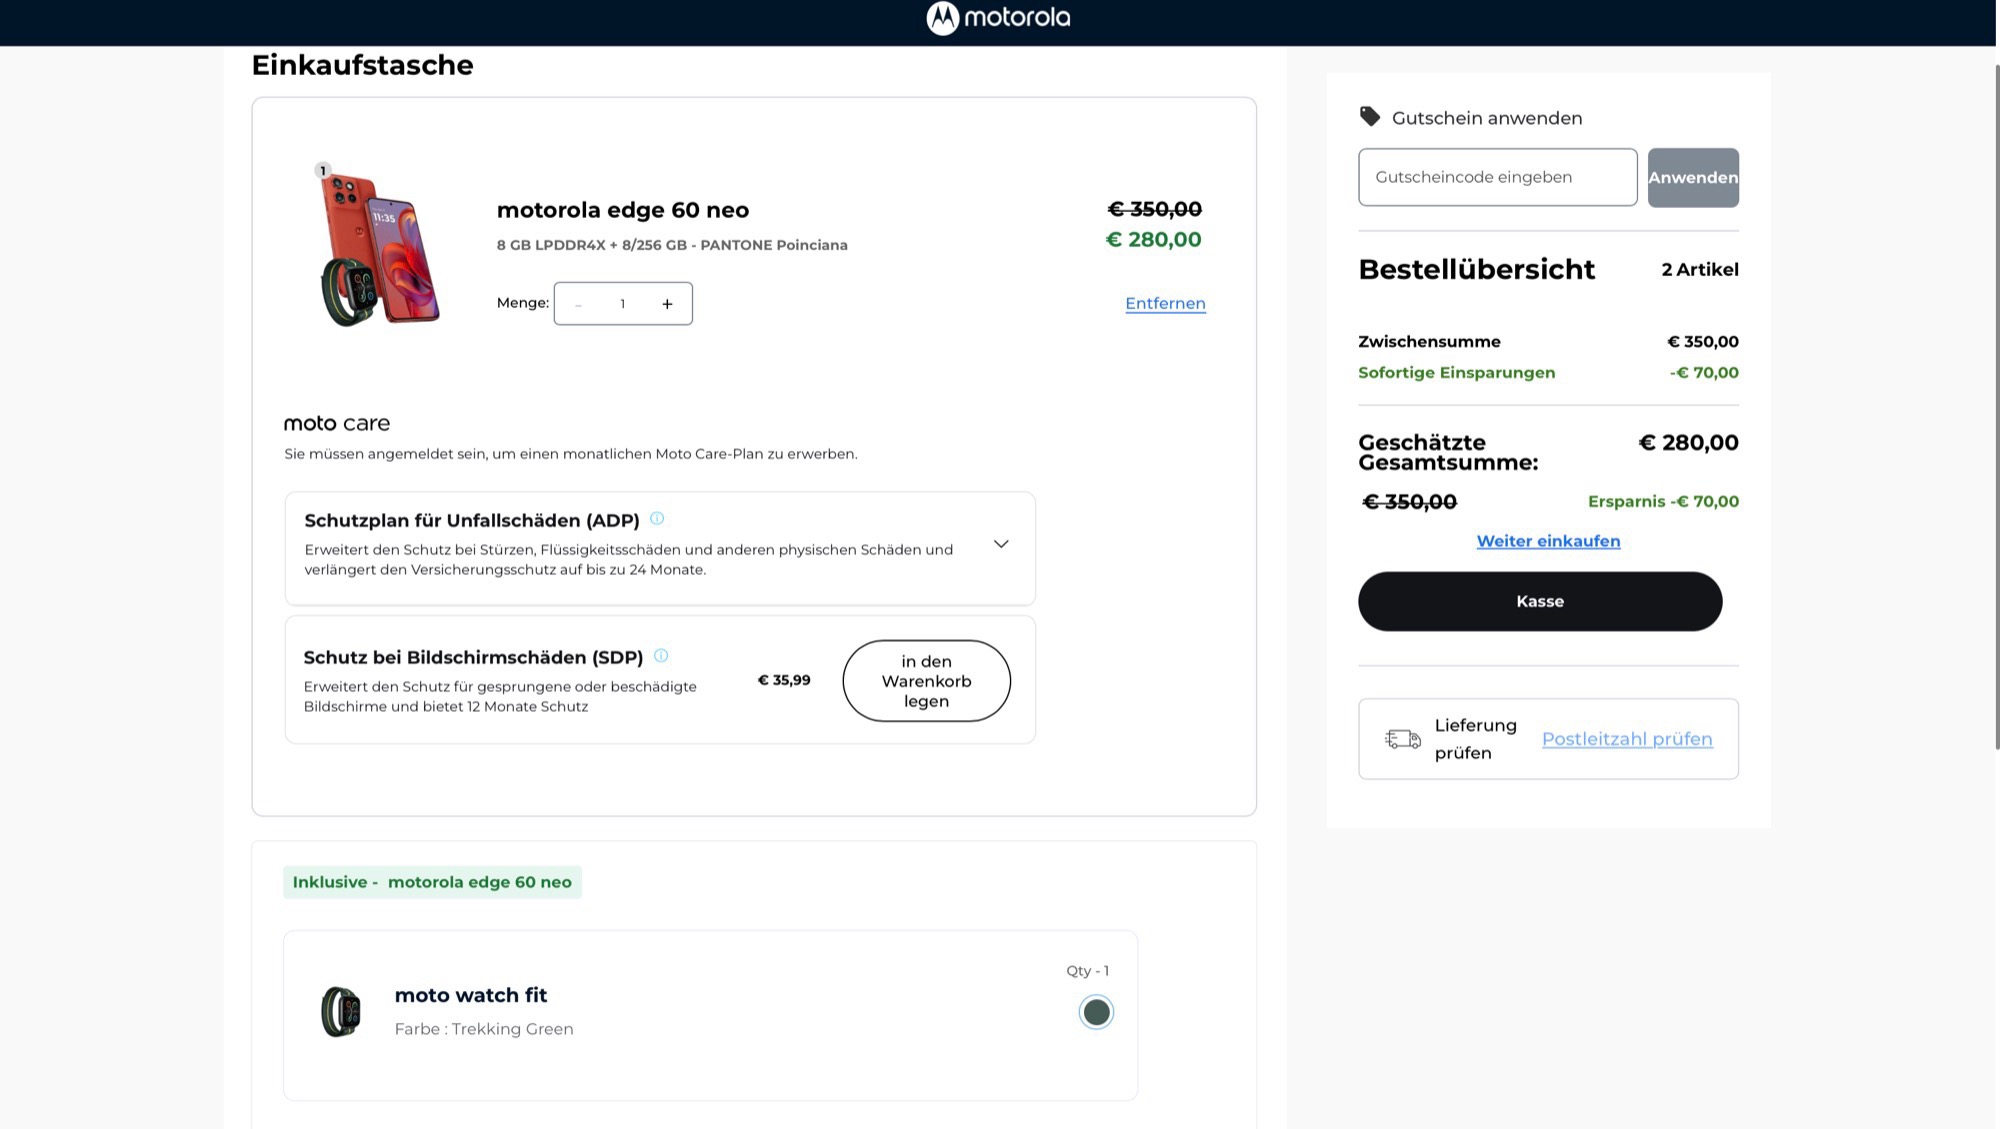2000x1129 pixels.
Task: Apply coupon with the Anwenden button
Action: pyautogui.click(x=1693, y=177)
